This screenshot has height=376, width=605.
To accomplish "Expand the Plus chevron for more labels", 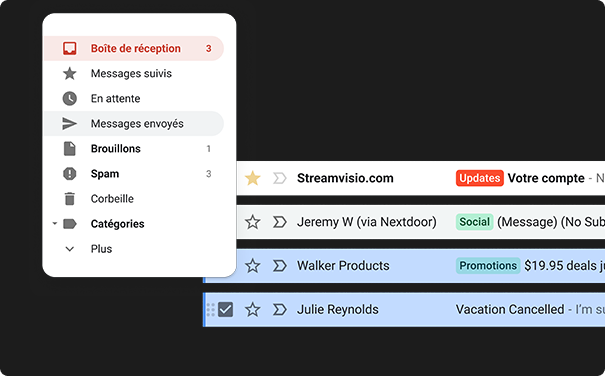I will coord(69,249).
